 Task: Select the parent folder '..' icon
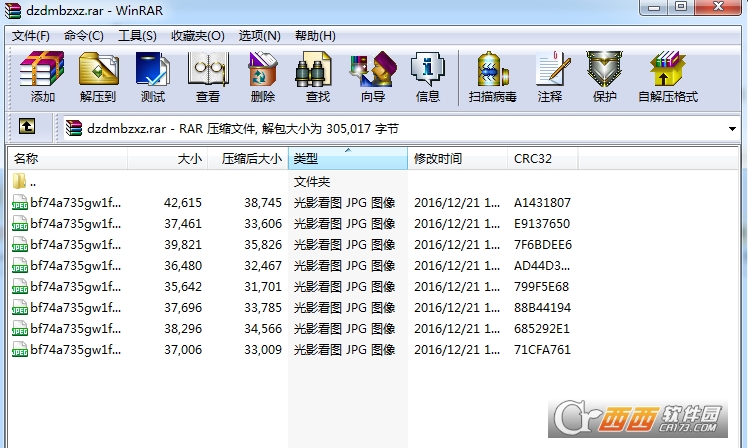pyautogui.click(x=19, y=181)
